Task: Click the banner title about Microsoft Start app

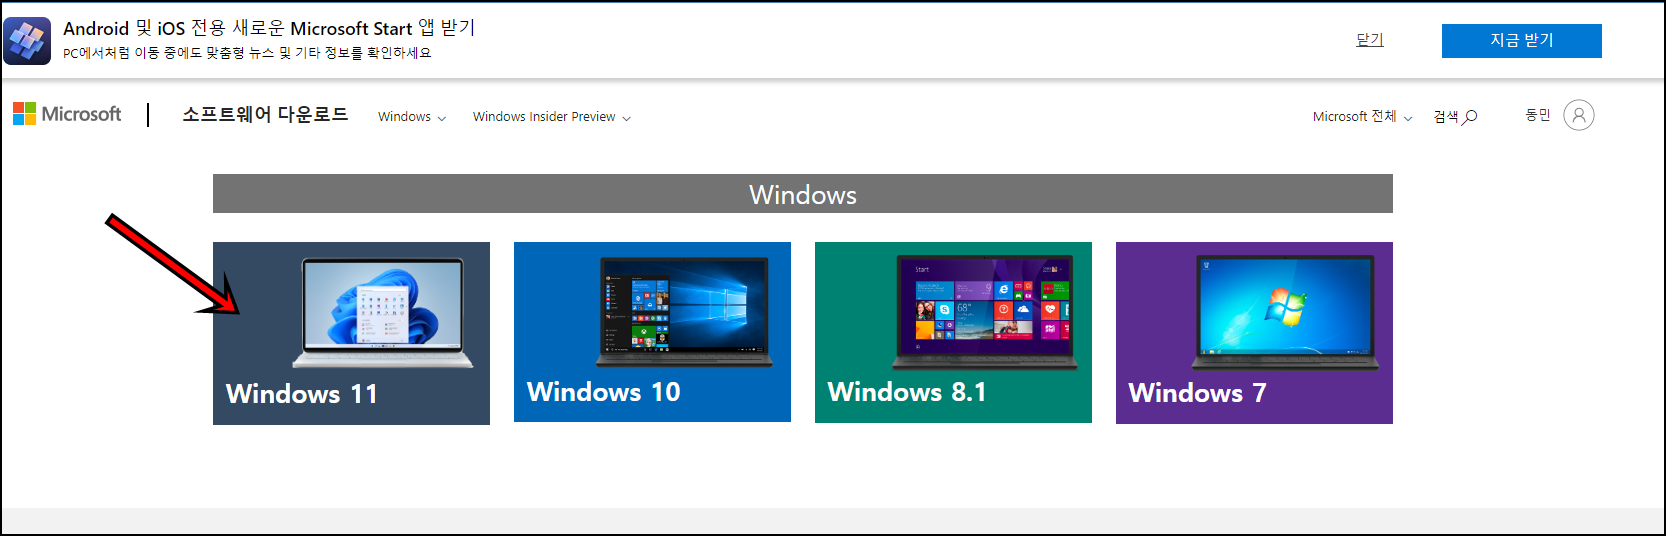Action: coord(269,28)
